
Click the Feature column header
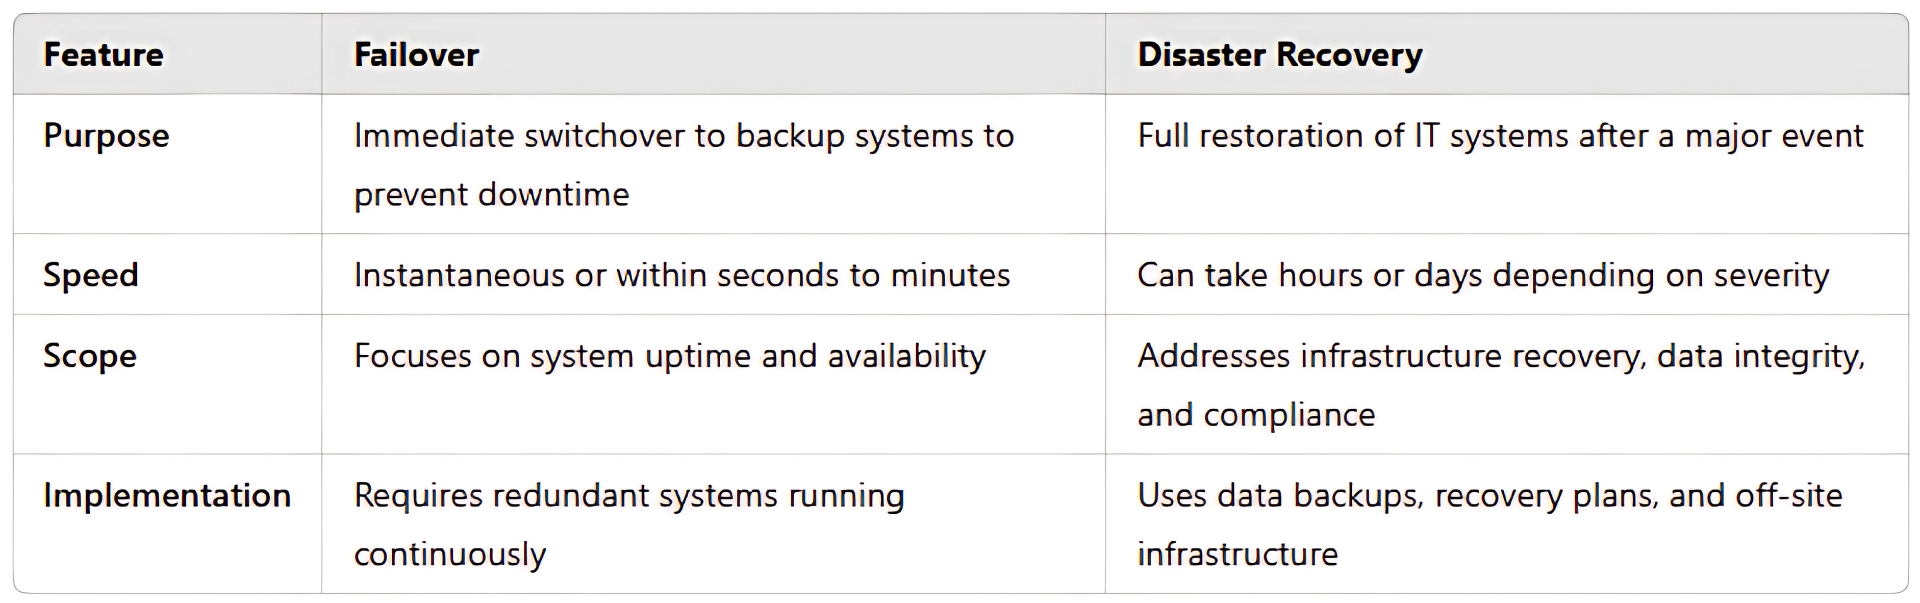point(103,55)
